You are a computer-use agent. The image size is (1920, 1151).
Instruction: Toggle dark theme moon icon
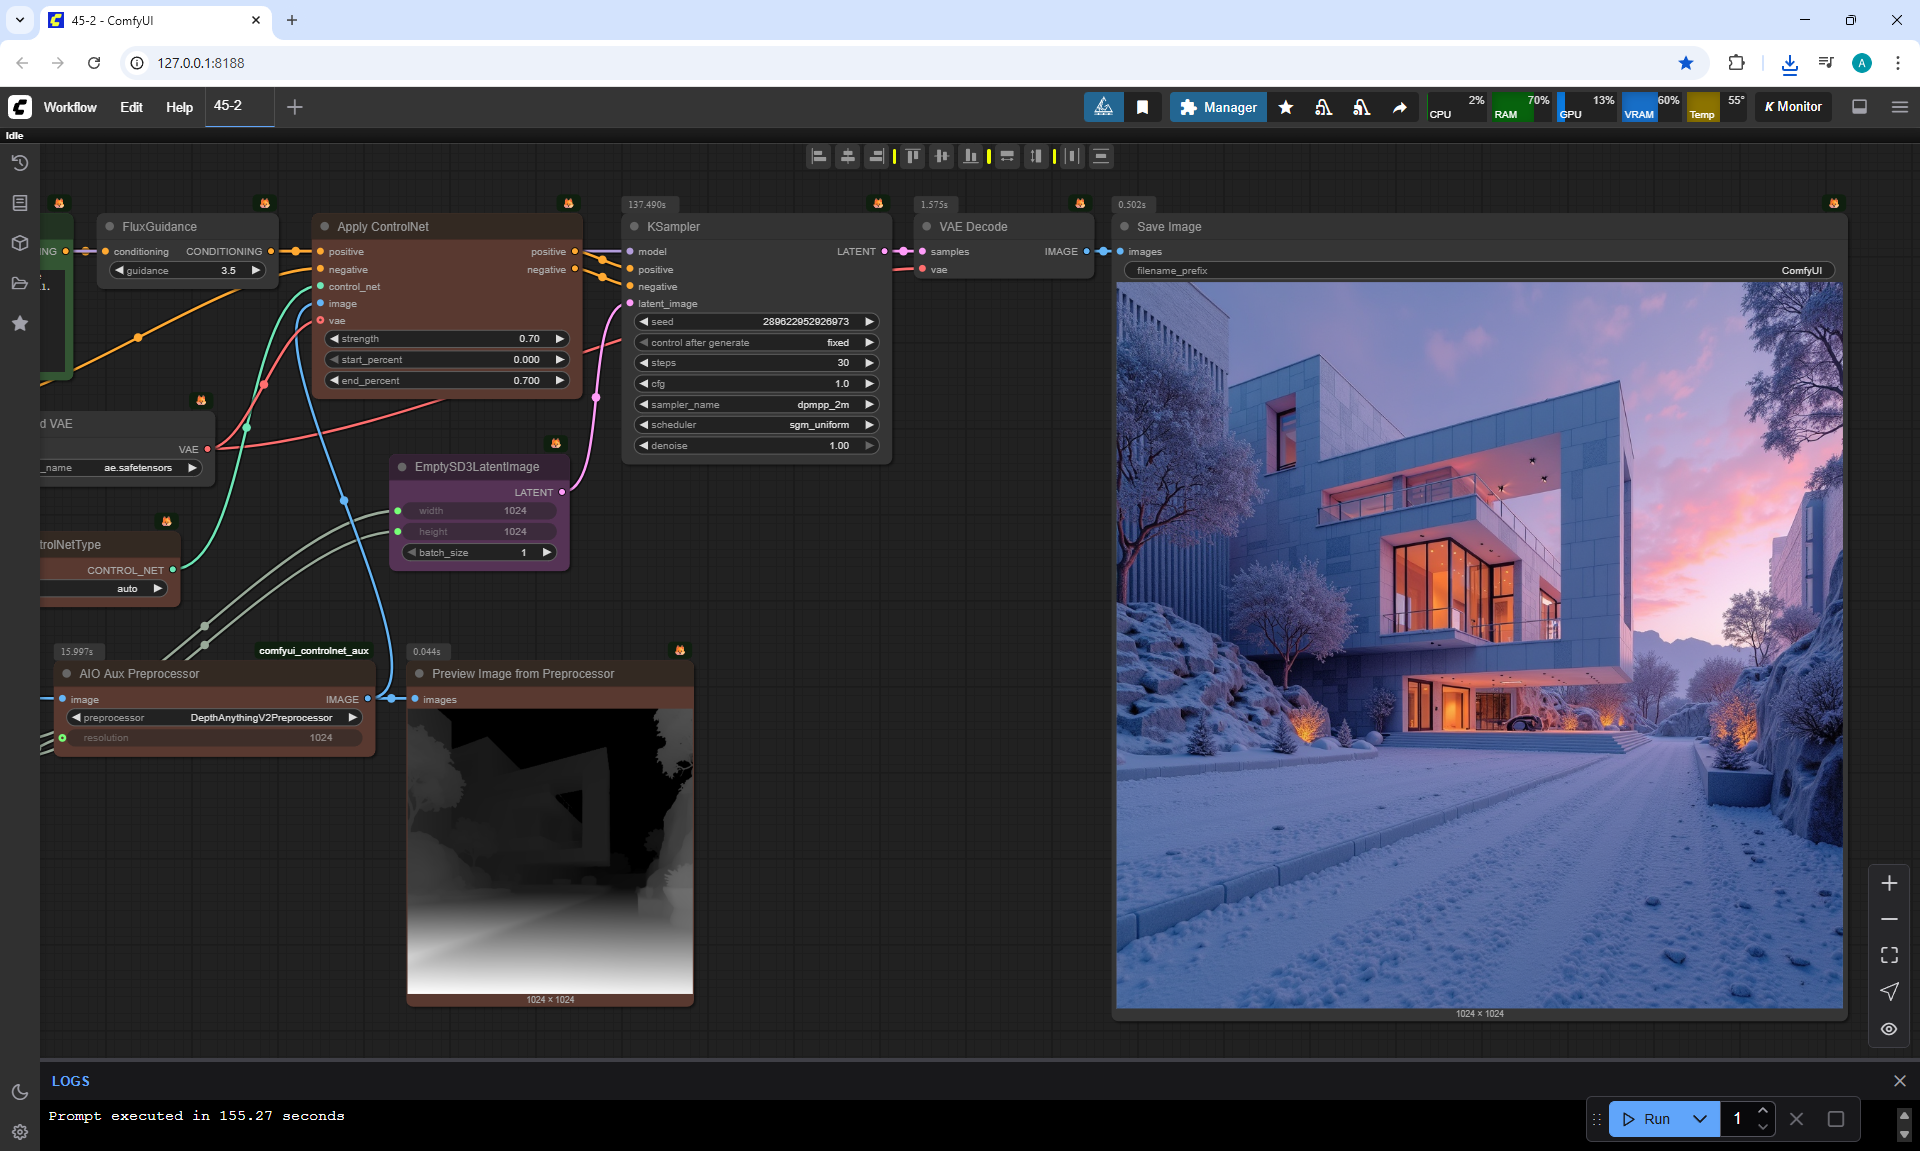[x=20, y=1092]
